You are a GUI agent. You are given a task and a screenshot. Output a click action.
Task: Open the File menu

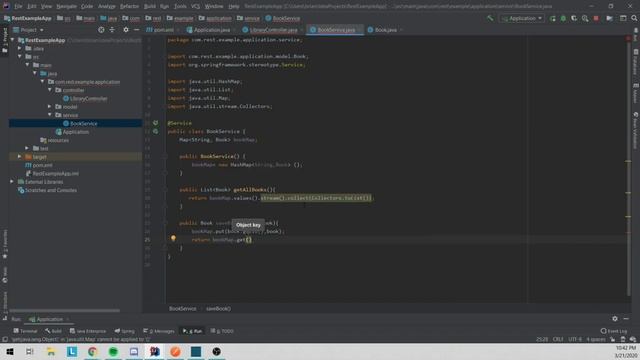point(18,7)
